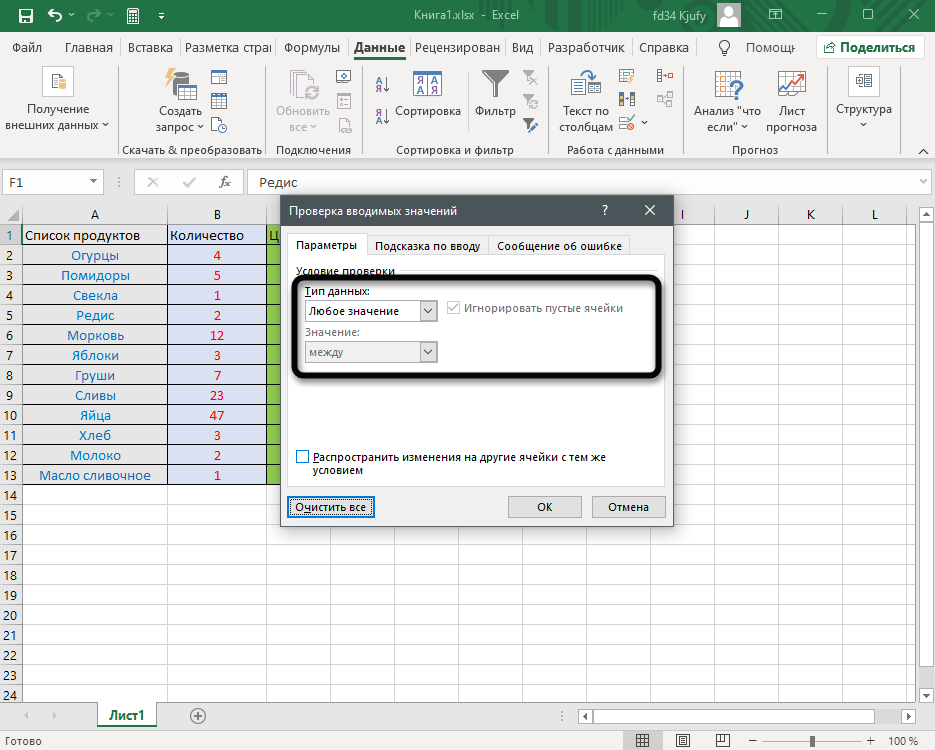Image resolution: width=935 pixels, height=750 pixels.
Task: Add a new sheet with the plus icon
Action: pos(198,715)
